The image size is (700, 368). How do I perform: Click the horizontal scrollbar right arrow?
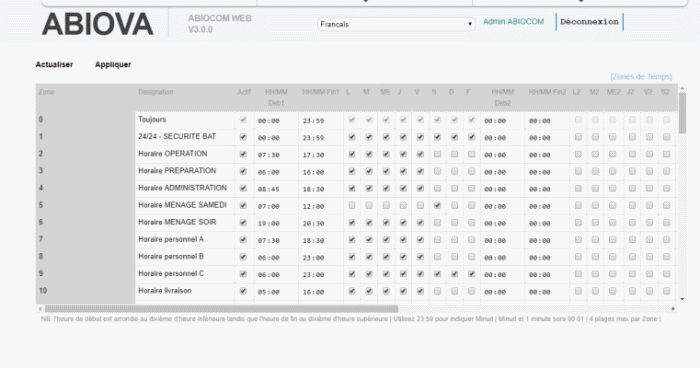coord(673,309)
